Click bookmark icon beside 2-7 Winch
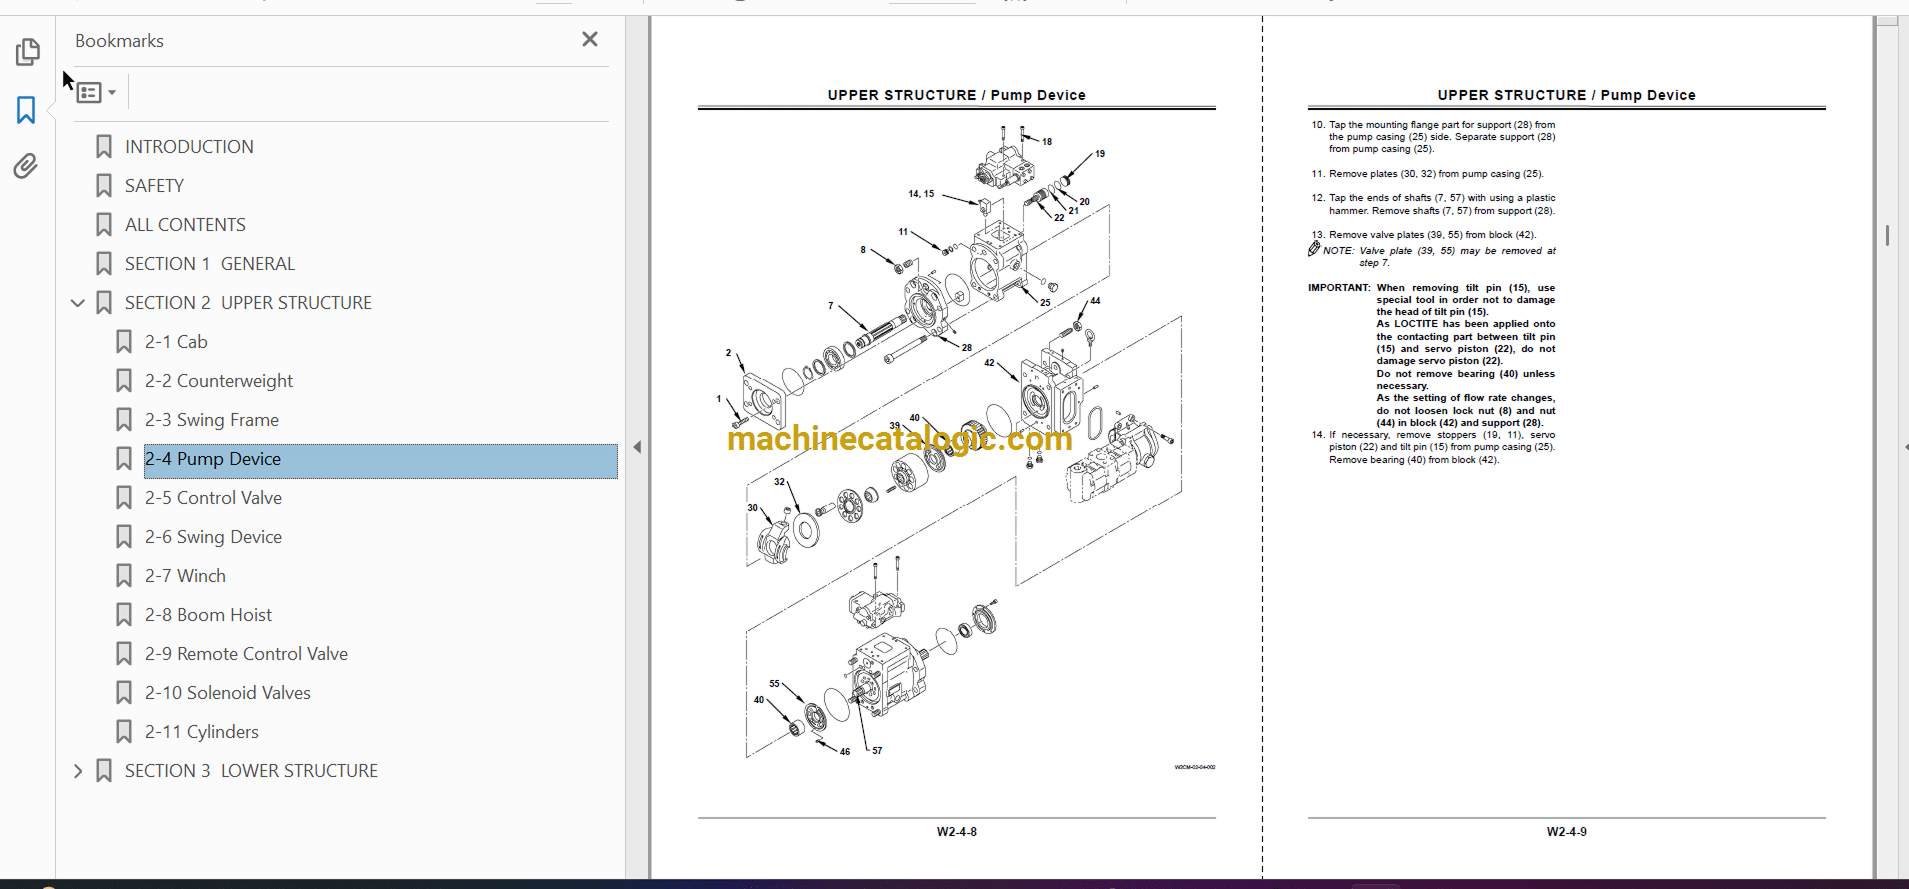The width and height of the screenshot is (1909, 889). [x=124, y=576]
